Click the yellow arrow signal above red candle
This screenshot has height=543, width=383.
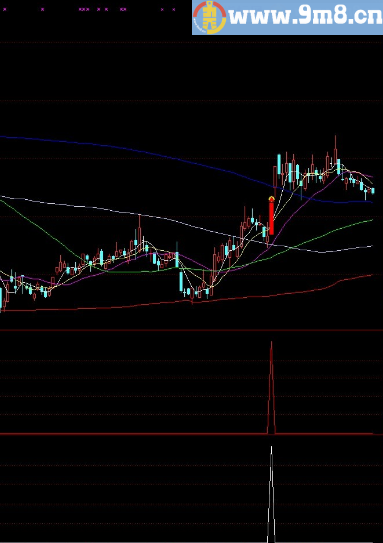point(271,199)
